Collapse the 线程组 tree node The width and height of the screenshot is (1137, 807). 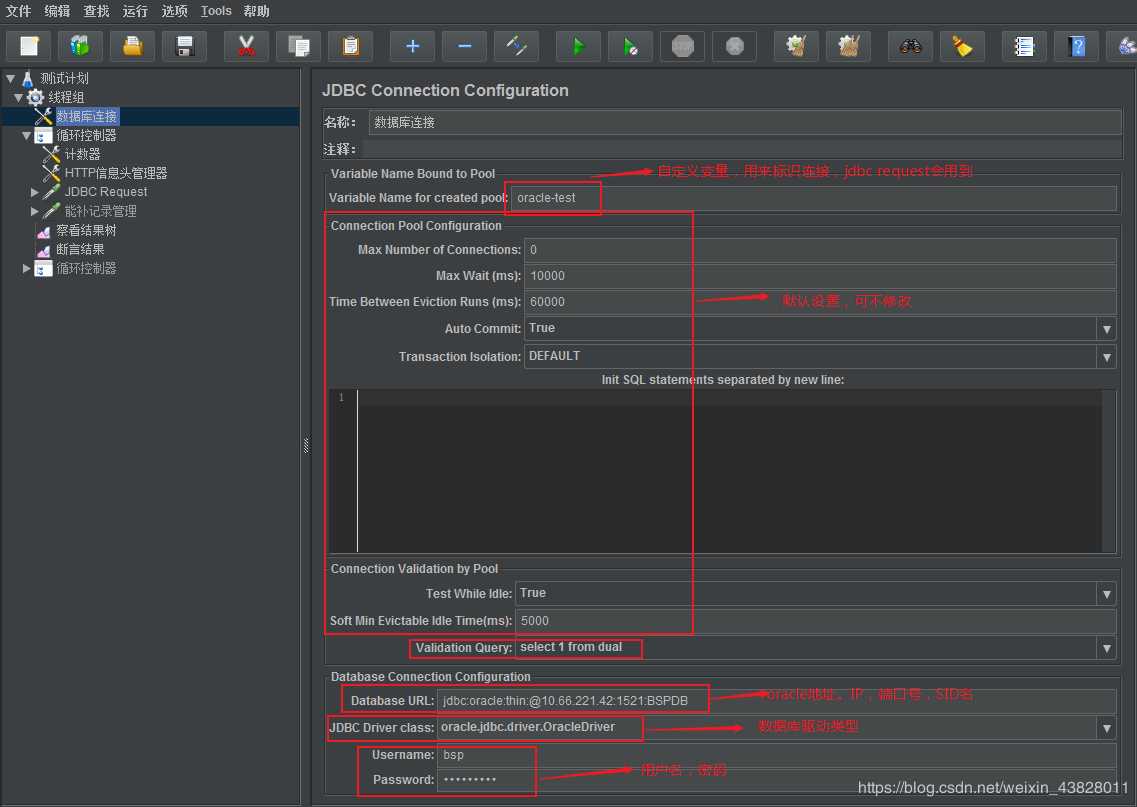(x=18, y=97)
